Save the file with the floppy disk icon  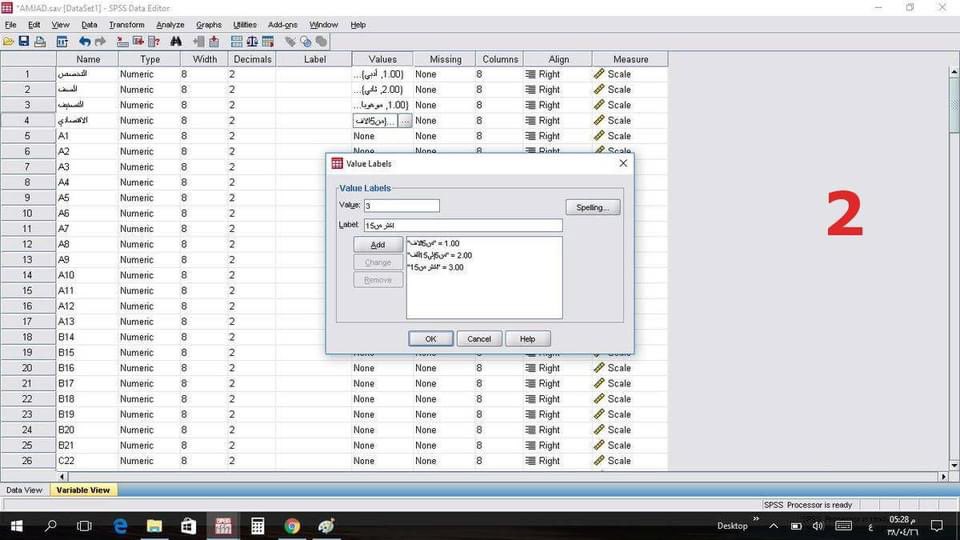24,42
